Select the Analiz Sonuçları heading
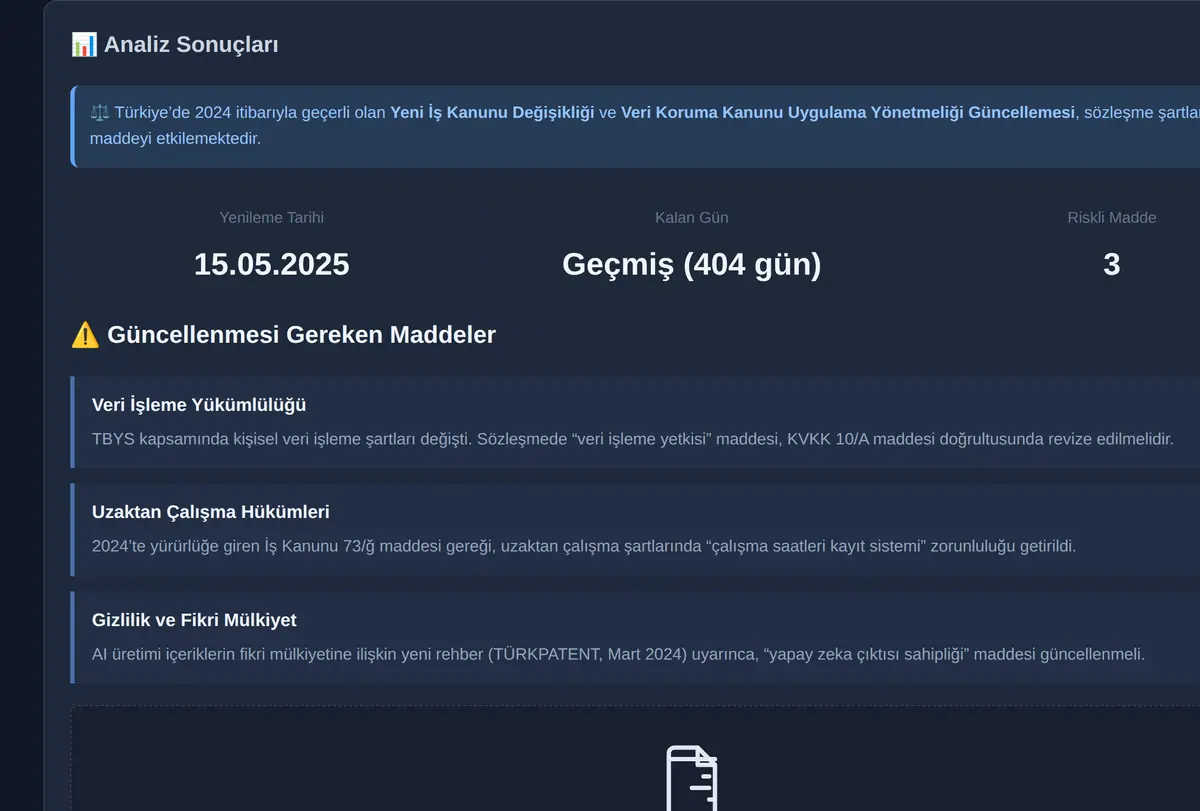This screenshot has width=1200, height=811. pyautogui.click(x=191, y=45)
